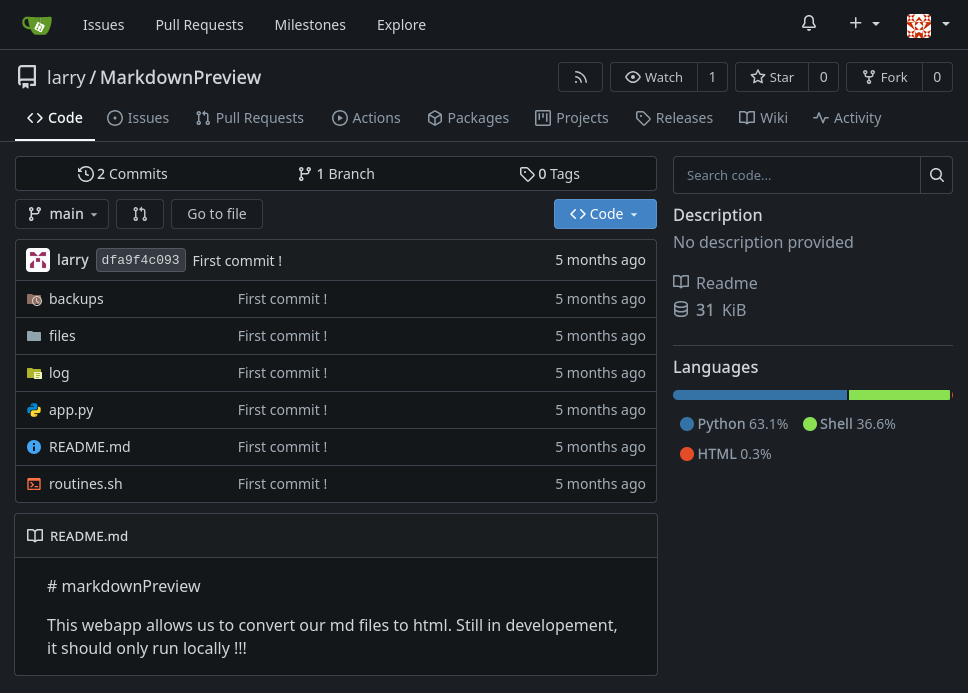Click larry's avatar in the commit row
968x693 pixels.
[38, 260]
